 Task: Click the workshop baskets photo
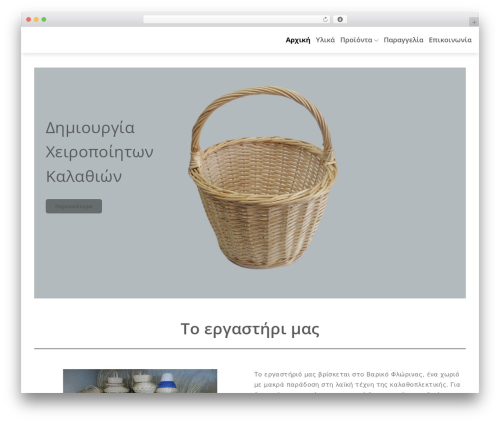[x=140, y=381]
